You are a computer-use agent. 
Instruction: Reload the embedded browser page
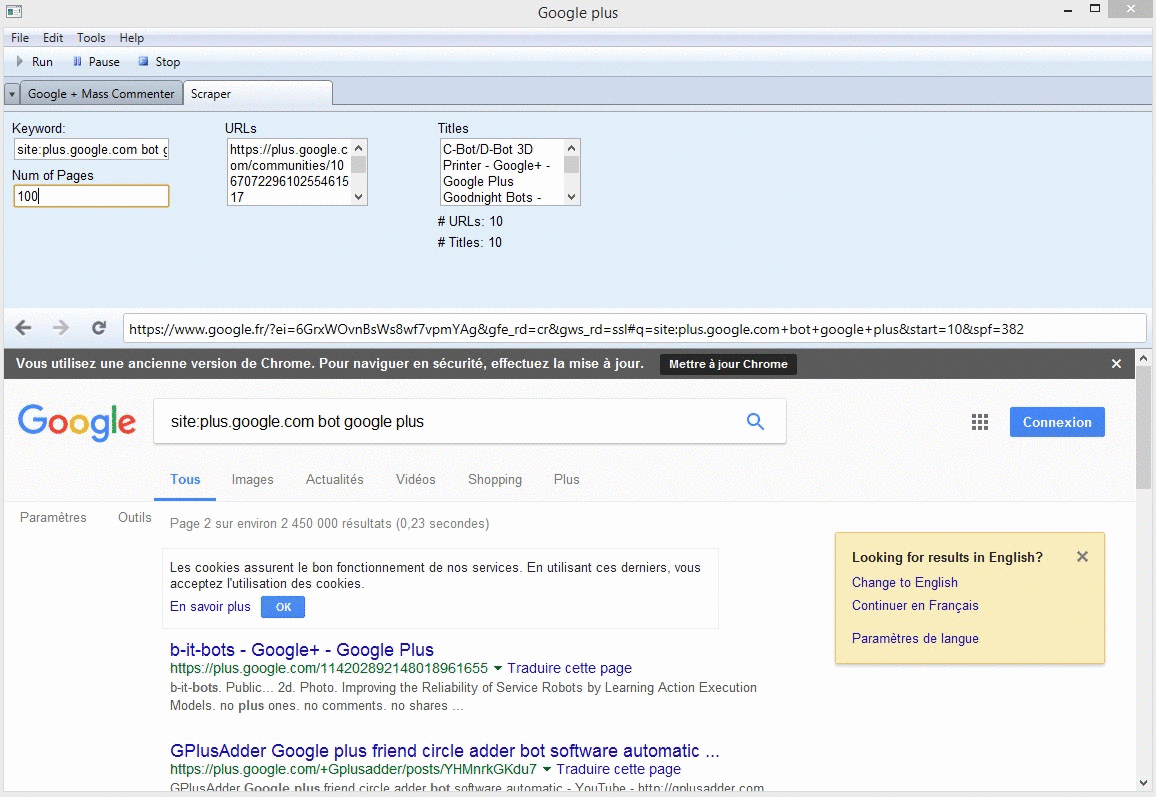pos(99,328)
